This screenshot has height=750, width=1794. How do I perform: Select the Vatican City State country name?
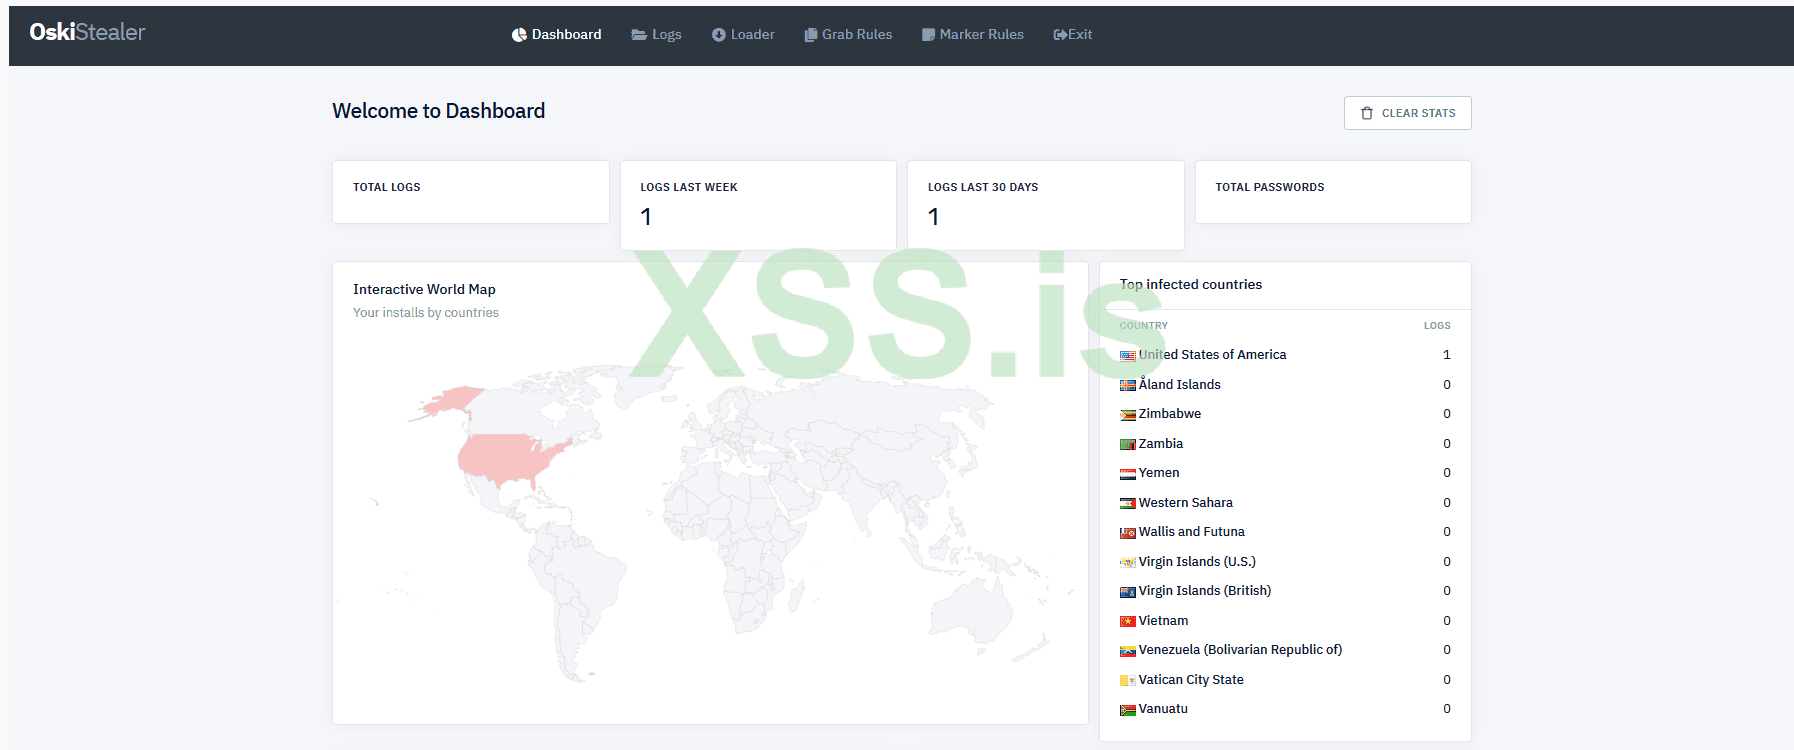(x=1192, y=679)
